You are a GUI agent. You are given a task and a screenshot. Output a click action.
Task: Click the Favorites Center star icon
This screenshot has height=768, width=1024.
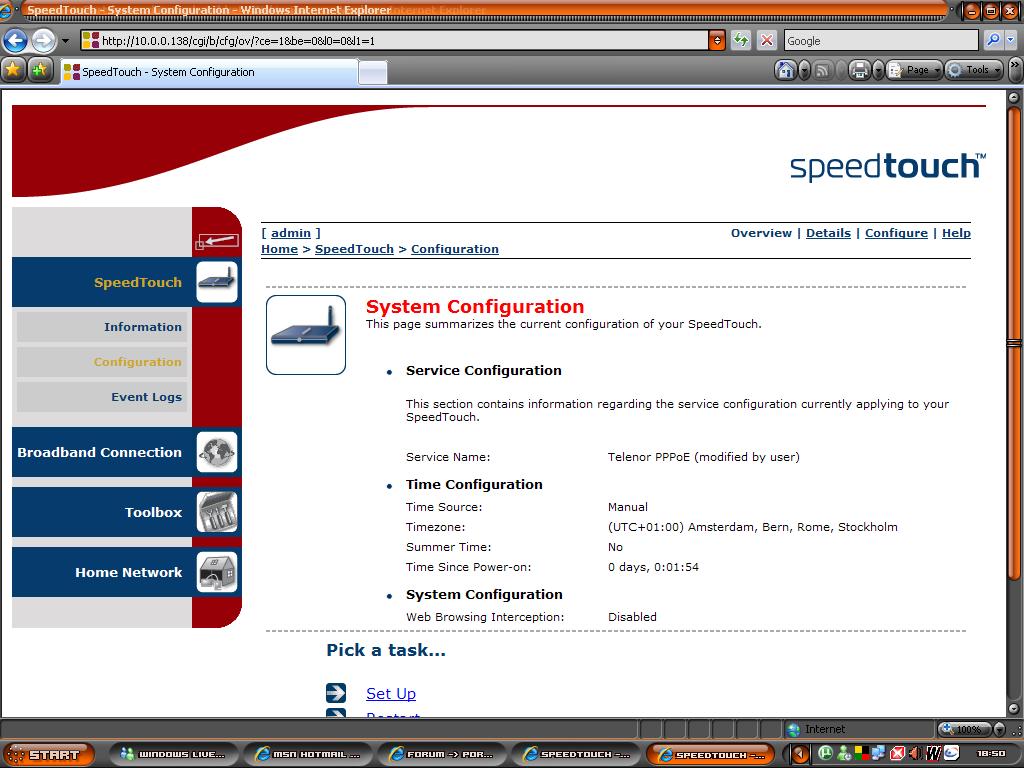pos(13,69)
